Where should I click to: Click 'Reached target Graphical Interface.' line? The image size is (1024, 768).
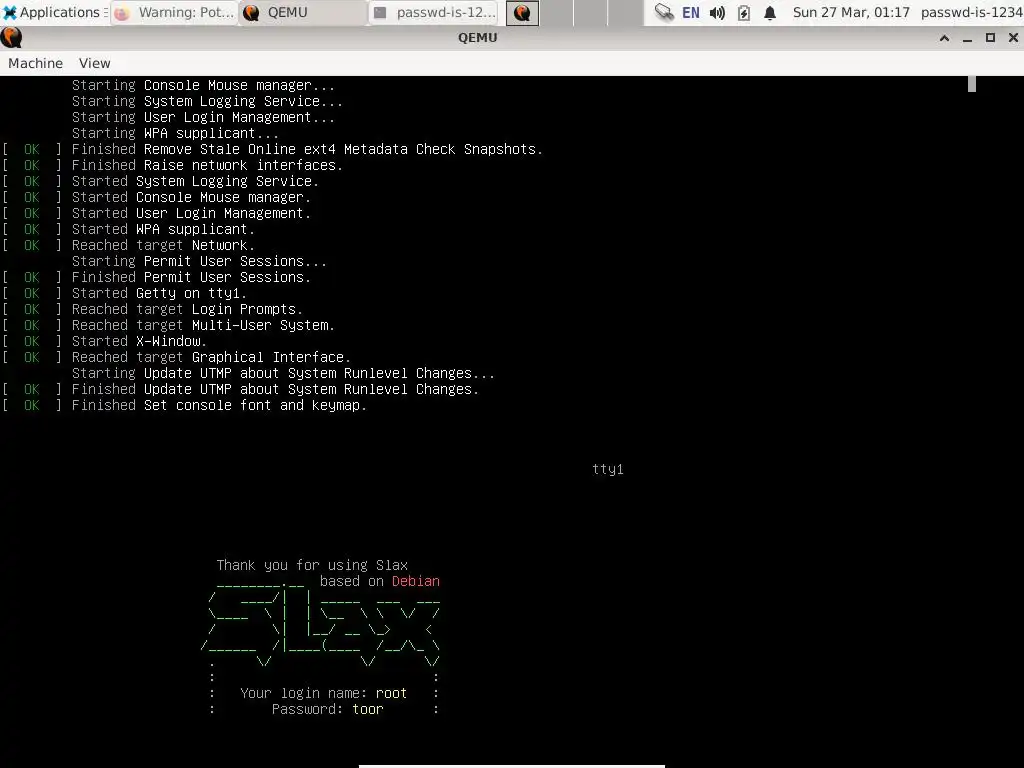[x=211, y=357]
